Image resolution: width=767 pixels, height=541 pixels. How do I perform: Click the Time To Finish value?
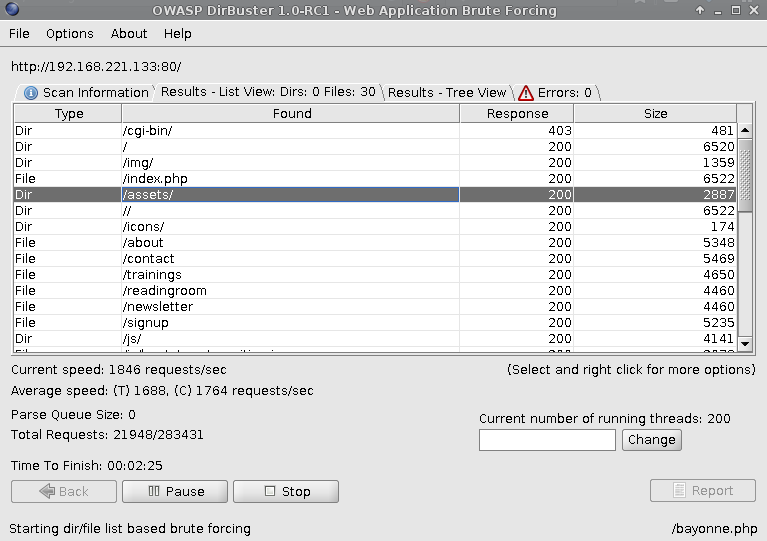click(135, 465)
